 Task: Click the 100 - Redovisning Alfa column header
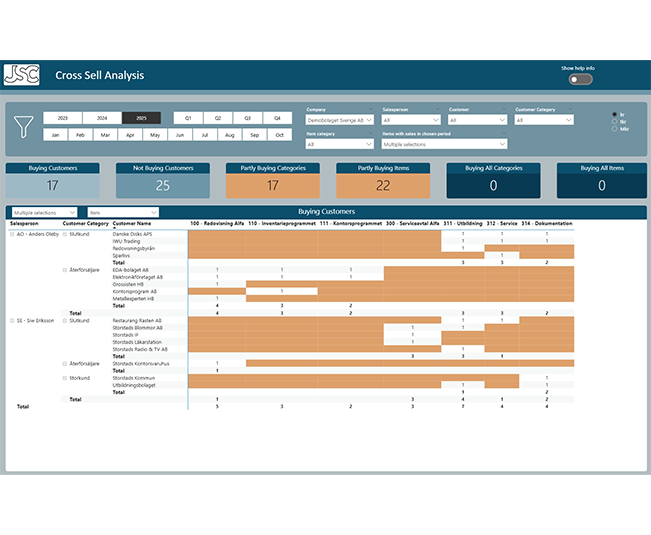pos(217,223)
